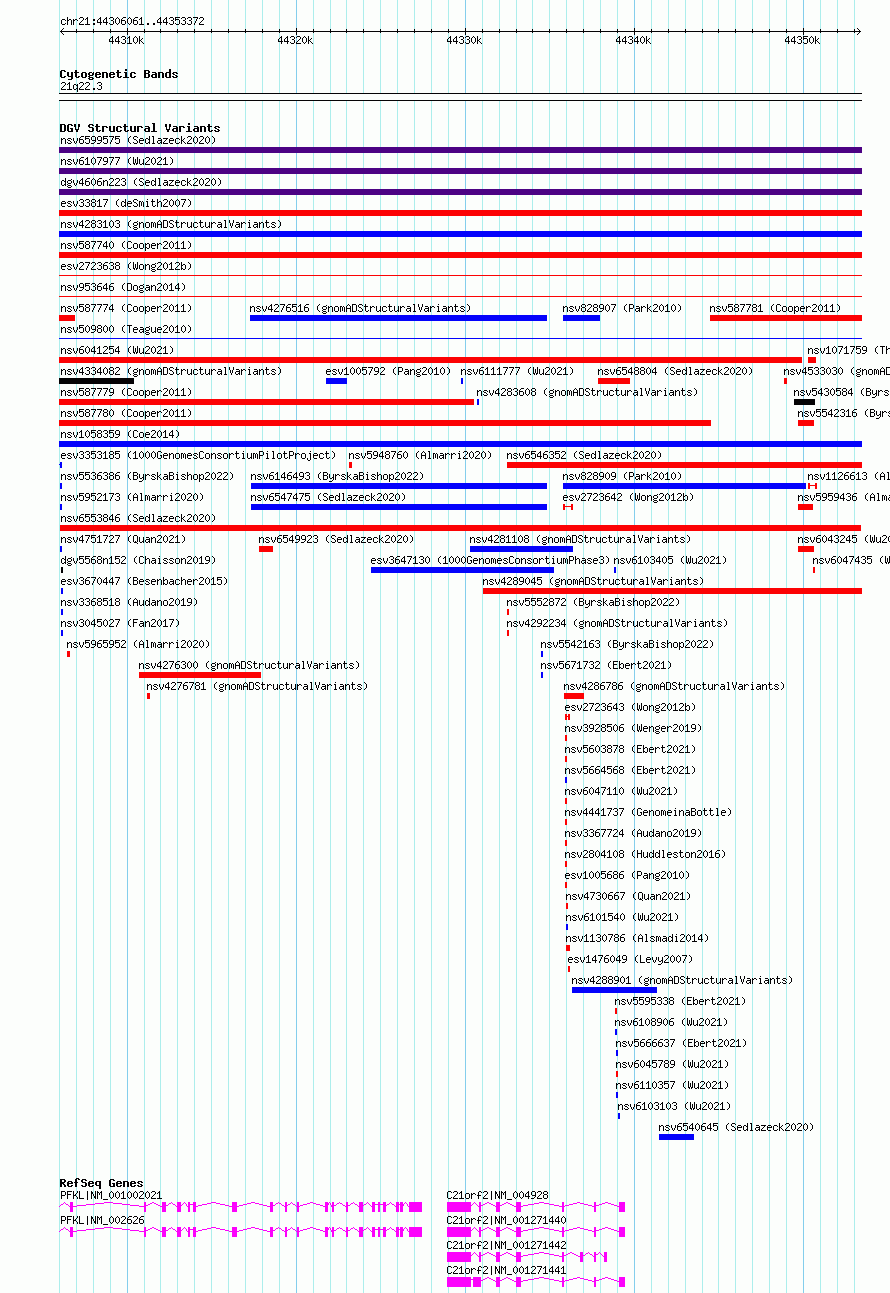Select the nsv6111777 (Wu2021) label

[x=518, y=371]
